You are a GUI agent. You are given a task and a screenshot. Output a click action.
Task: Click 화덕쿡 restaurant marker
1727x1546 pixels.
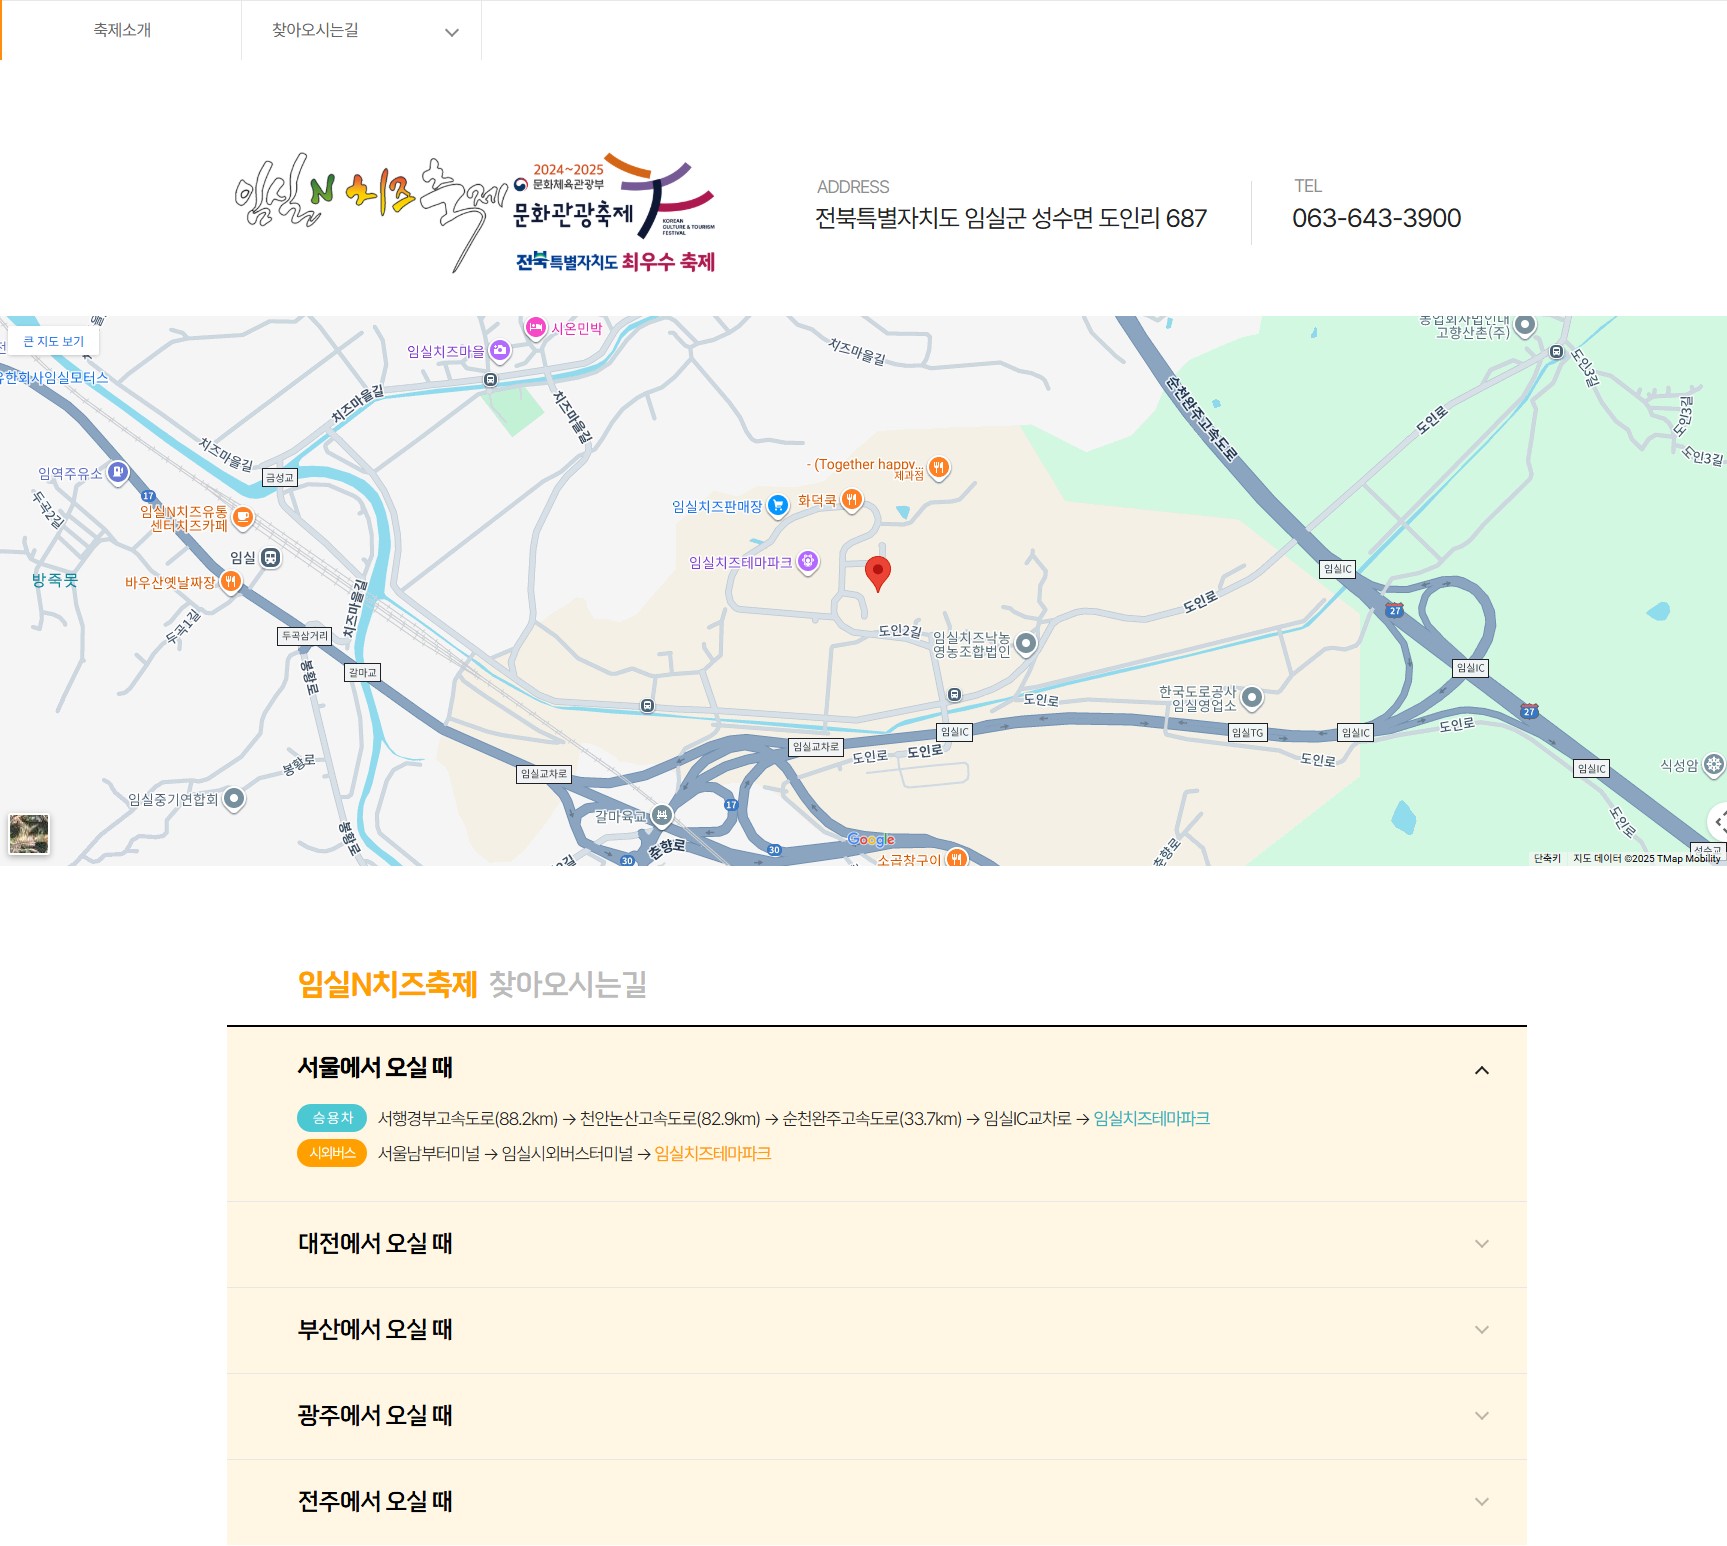pyautogui.click(x=851, y=499)
